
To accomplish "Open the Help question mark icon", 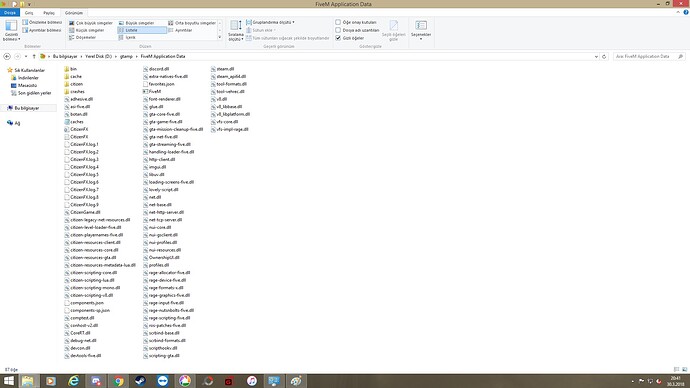I will pyautogui.click(x=686, y=13).
